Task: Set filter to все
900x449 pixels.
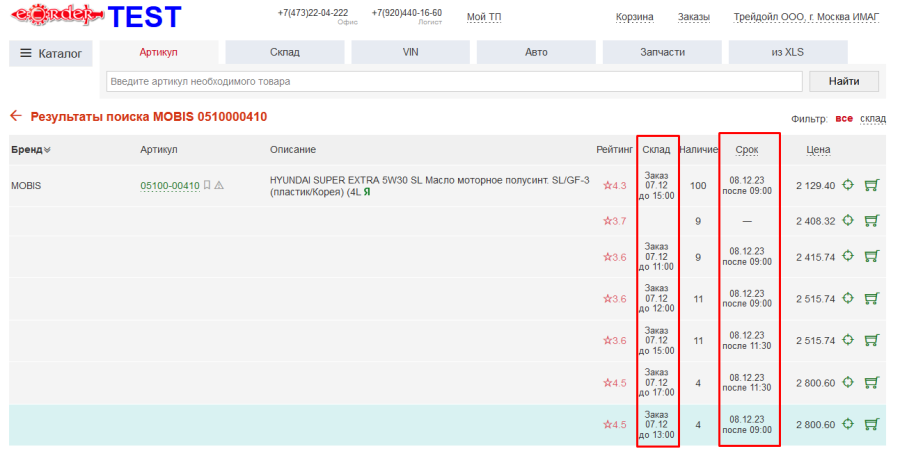Action: click(x=844, y=118)
